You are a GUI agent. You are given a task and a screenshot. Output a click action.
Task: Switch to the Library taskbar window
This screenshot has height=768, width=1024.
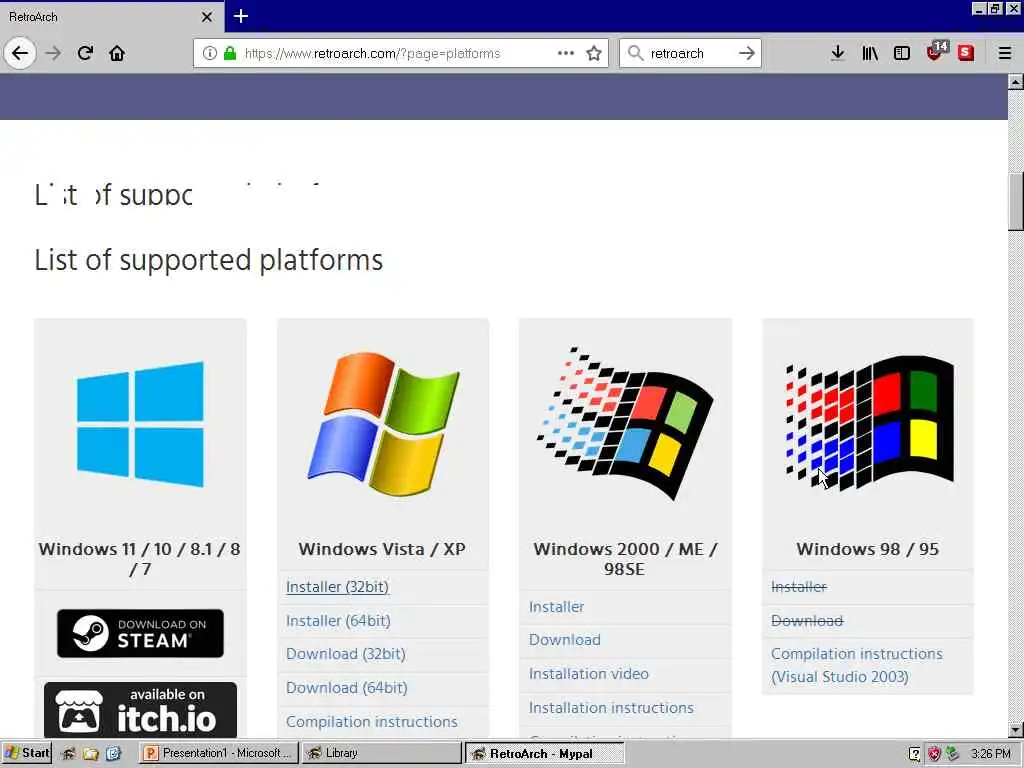click(381, 753)
